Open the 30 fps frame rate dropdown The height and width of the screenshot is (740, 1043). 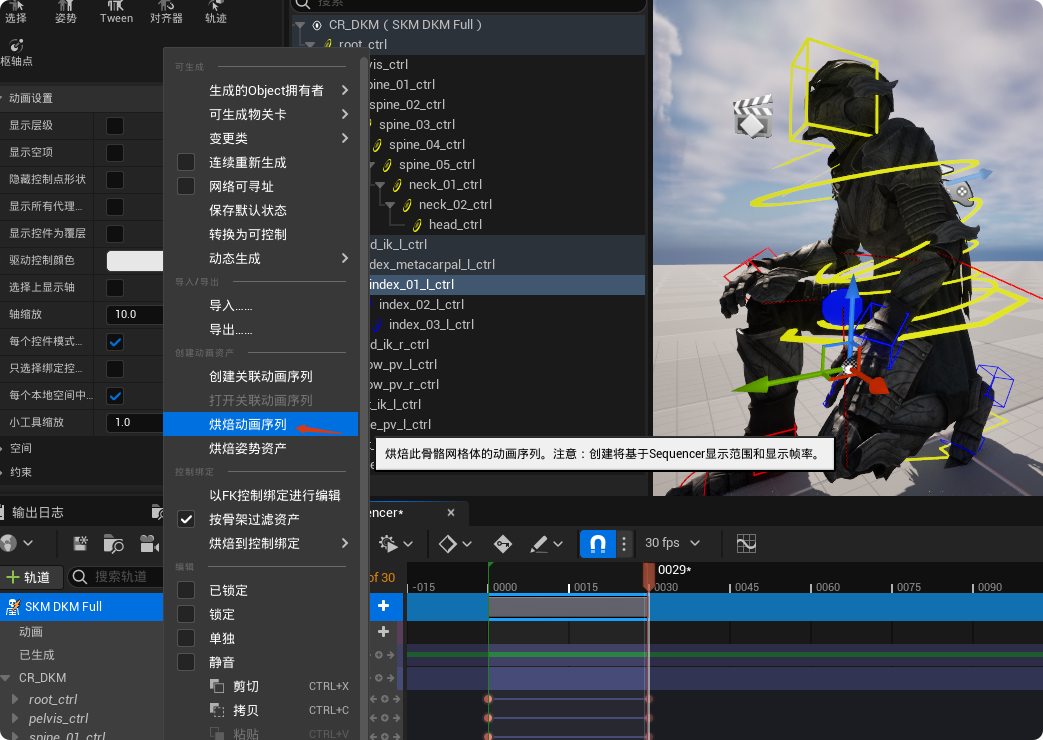(x=672, y=543)
